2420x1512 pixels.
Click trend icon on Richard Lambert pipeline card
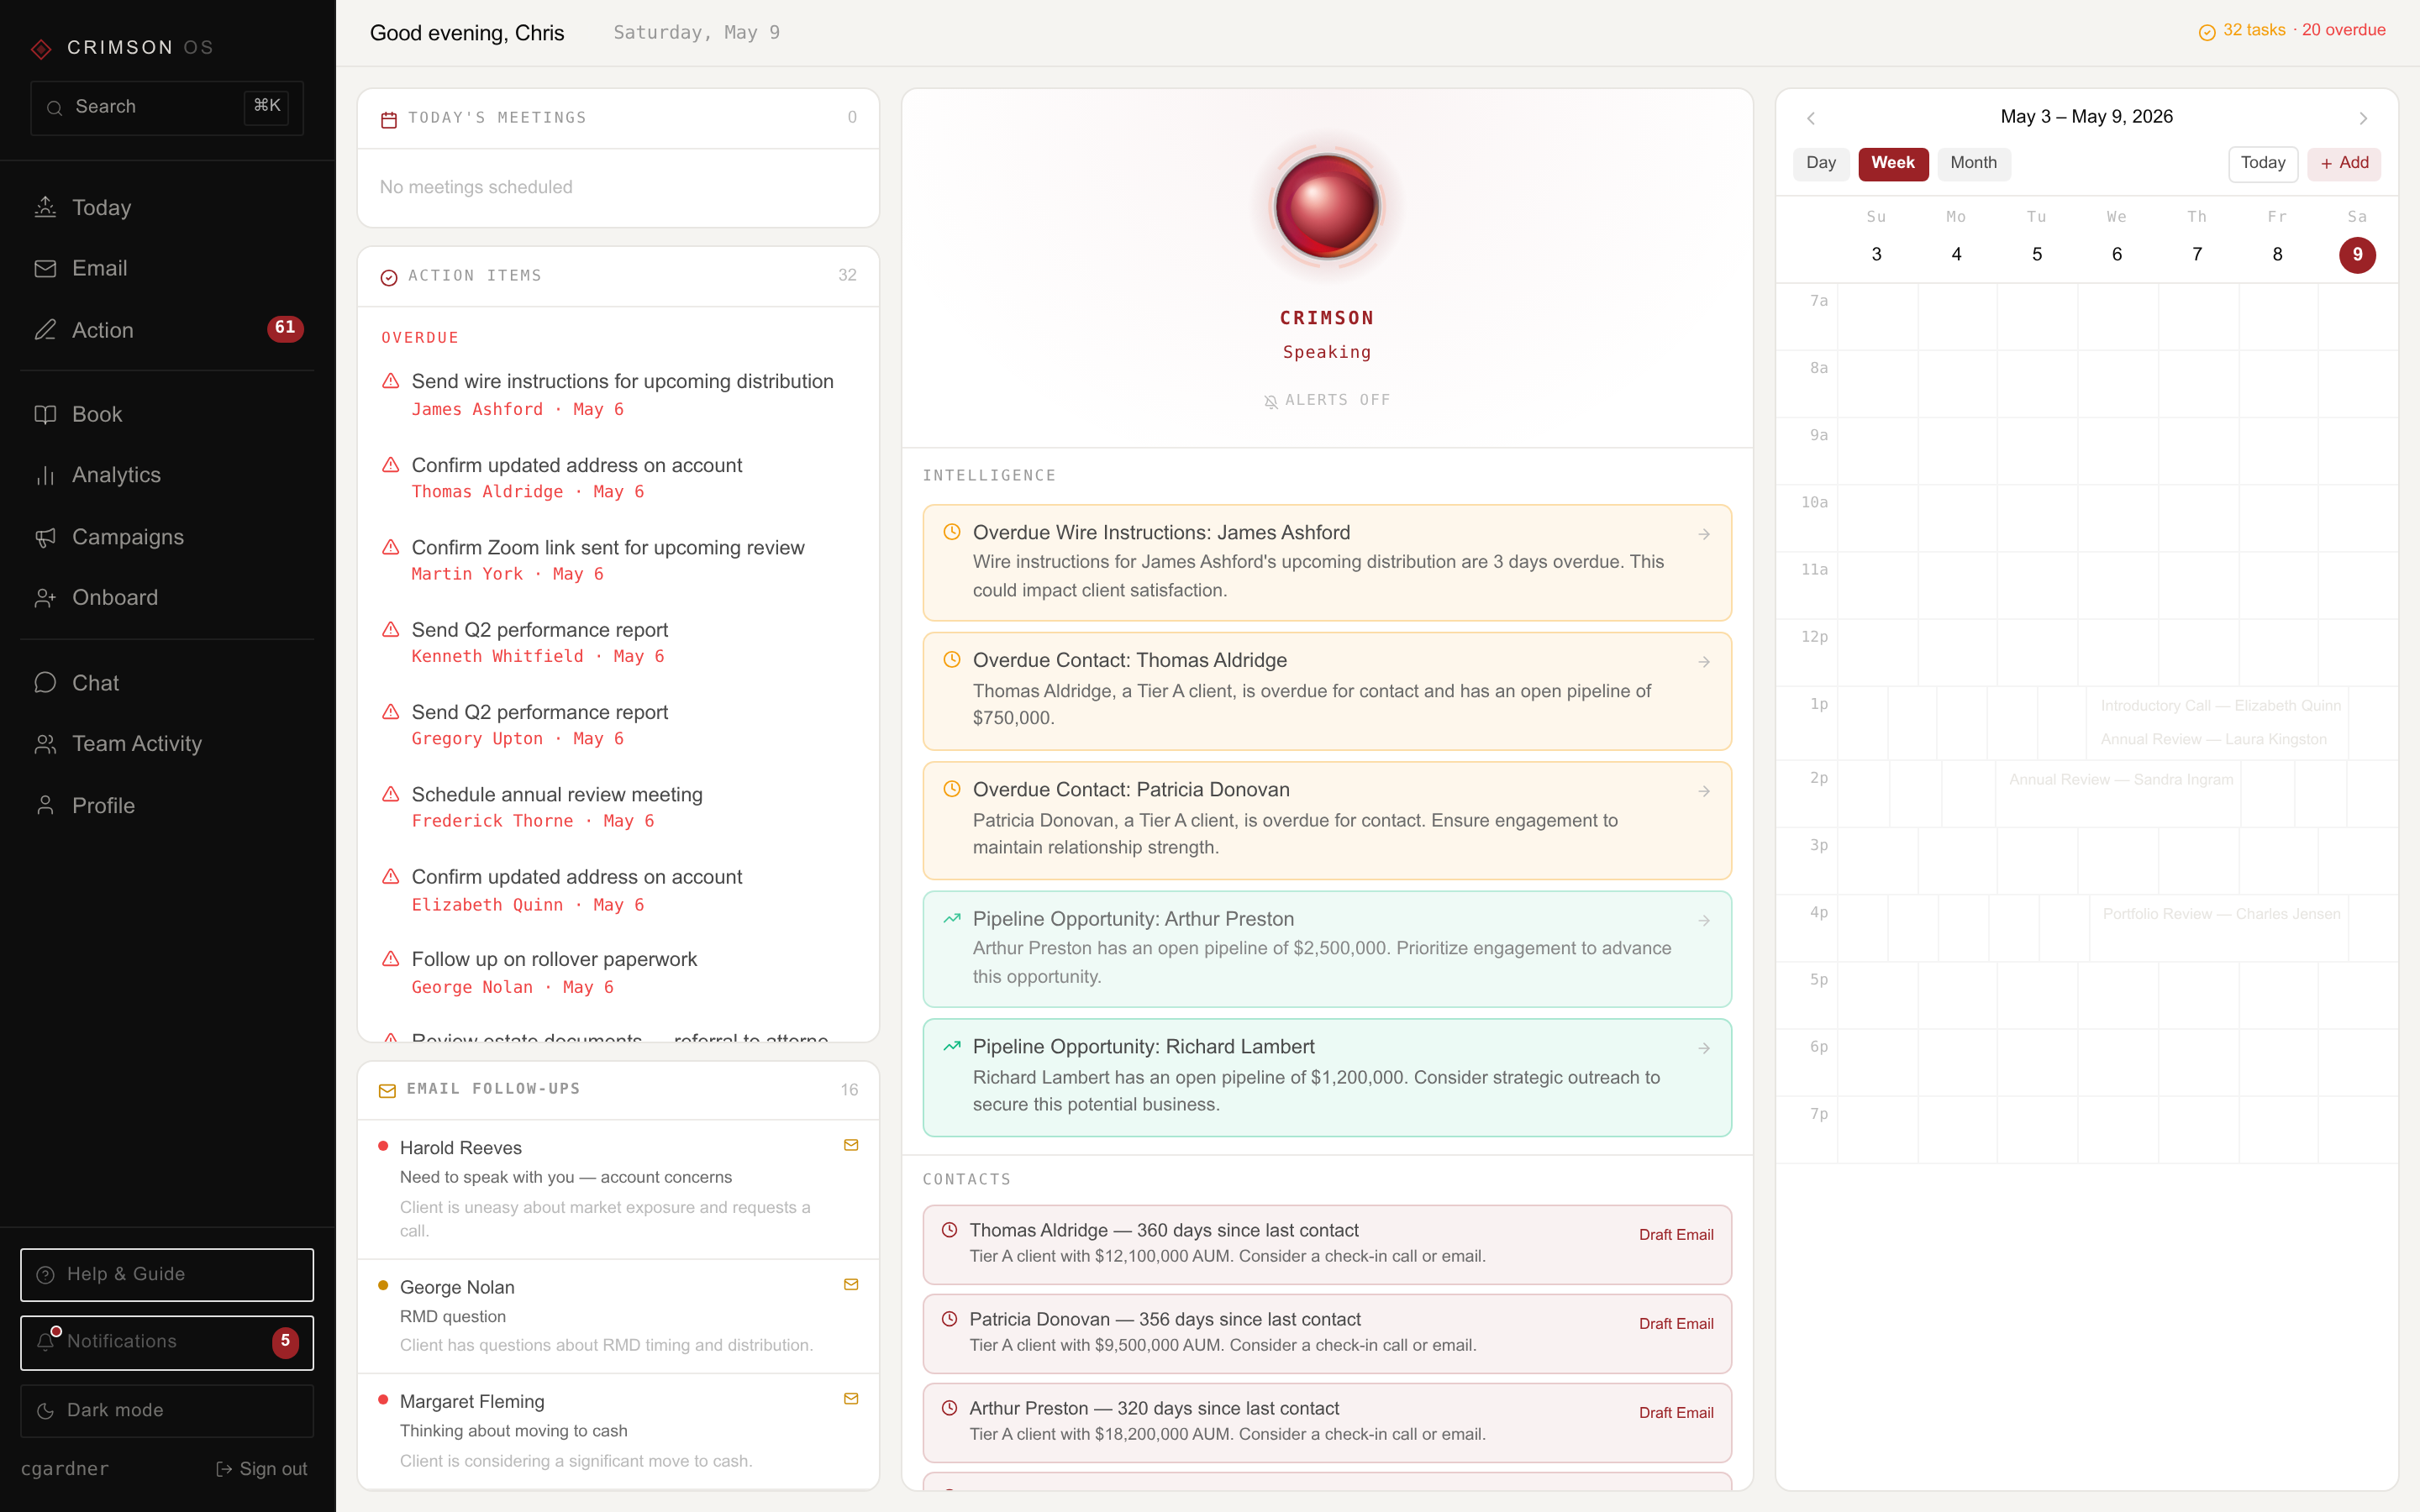(x=952, y=1046)
